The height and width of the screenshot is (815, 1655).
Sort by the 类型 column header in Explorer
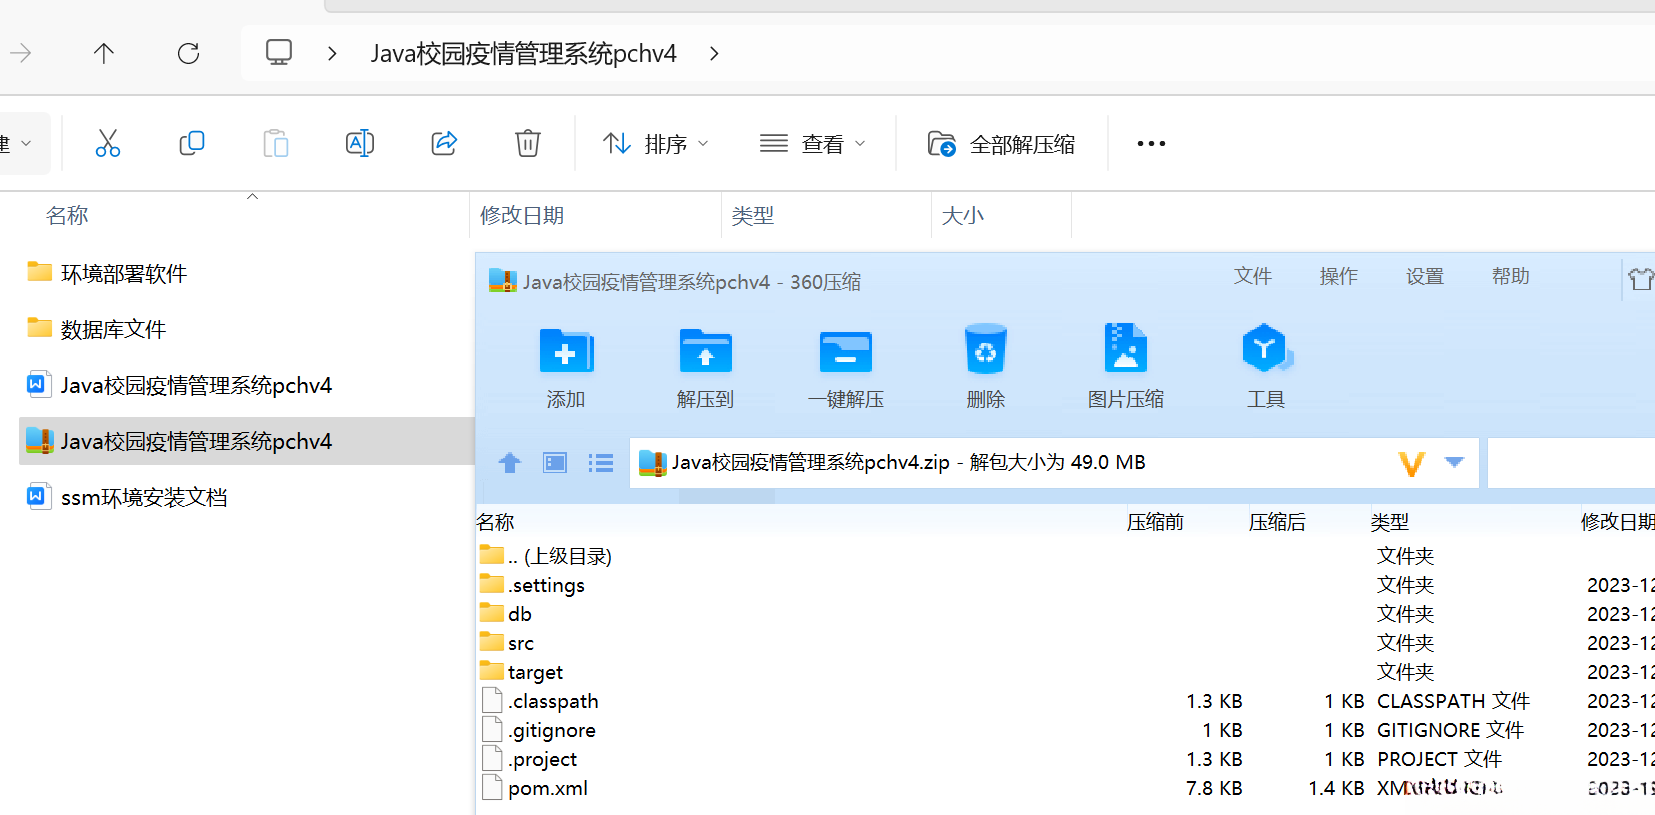752,215
